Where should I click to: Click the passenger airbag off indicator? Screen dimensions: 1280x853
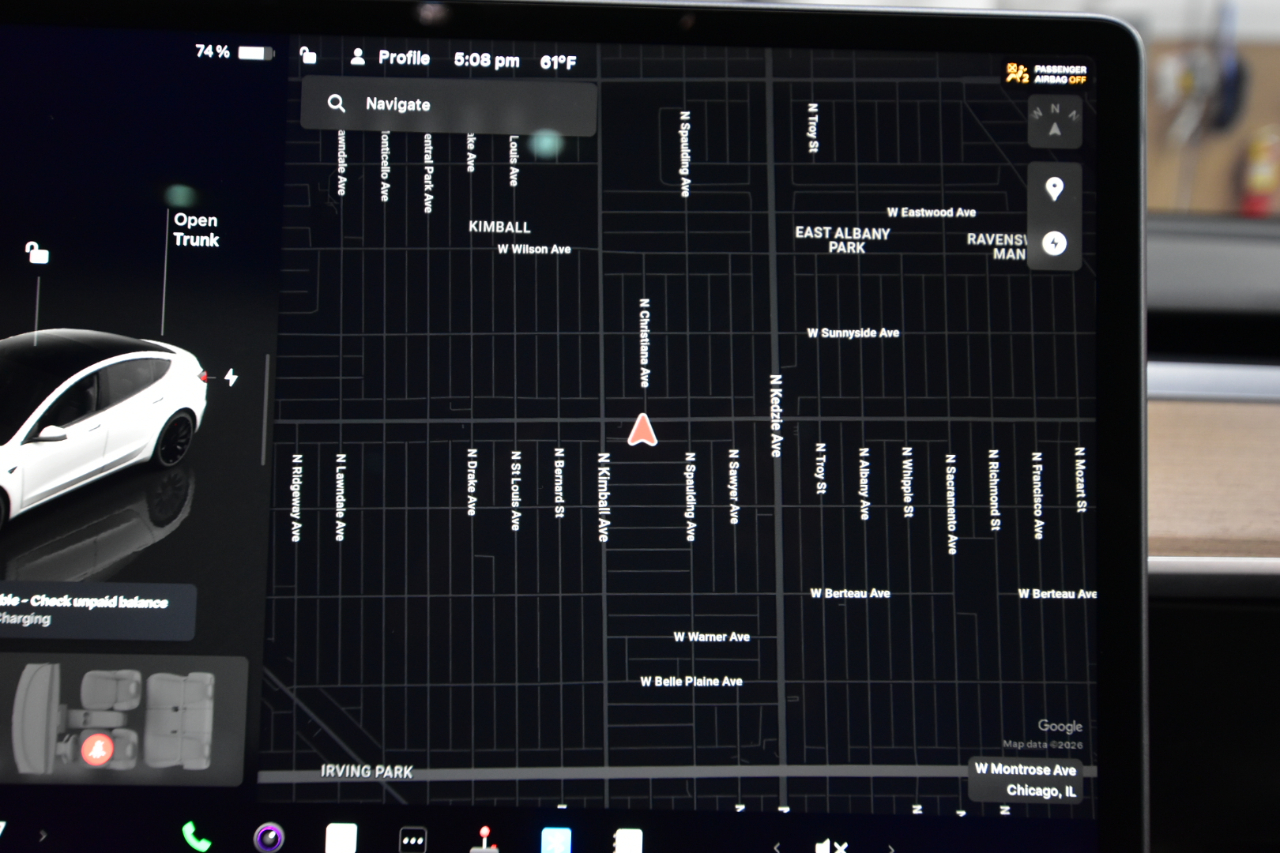point(1047,74)
